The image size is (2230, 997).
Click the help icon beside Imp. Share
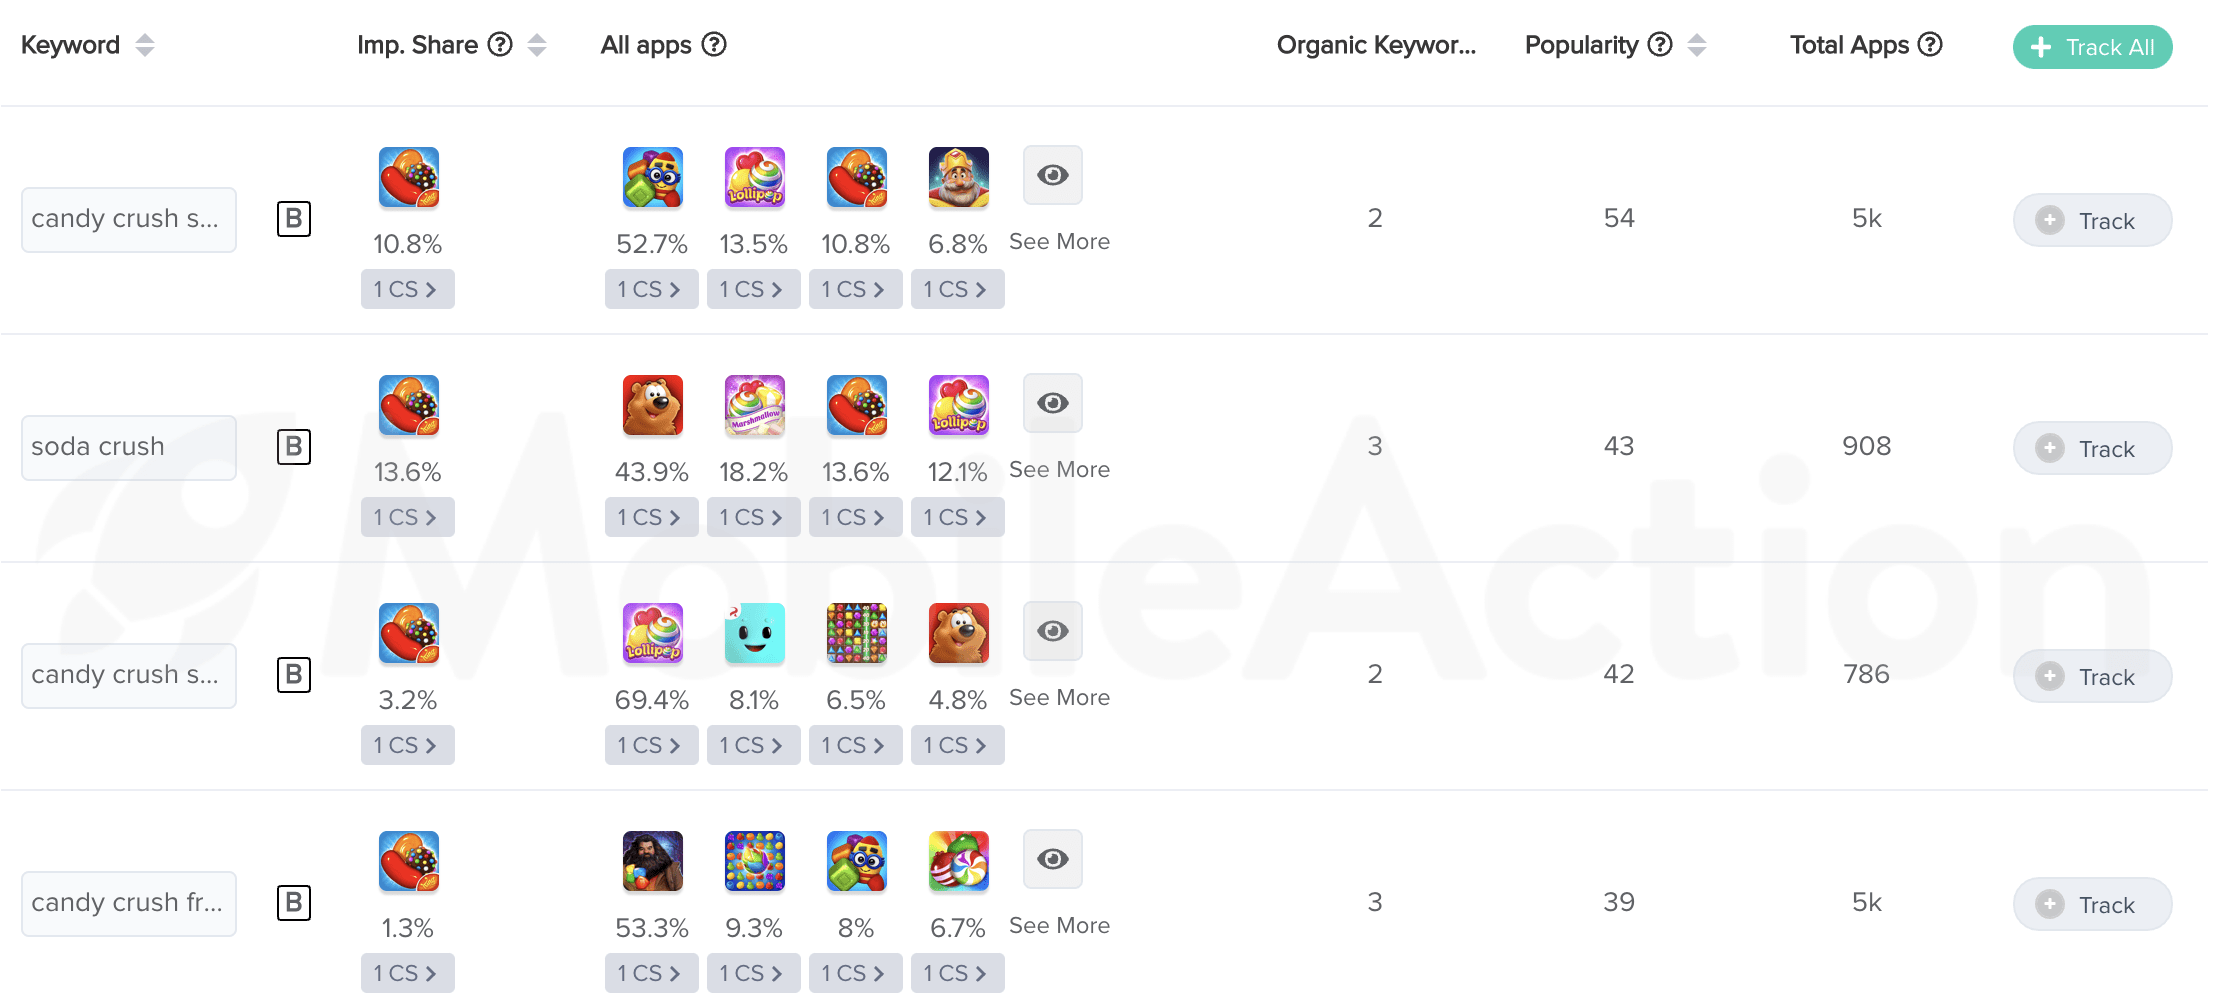(x=500, y=45)
